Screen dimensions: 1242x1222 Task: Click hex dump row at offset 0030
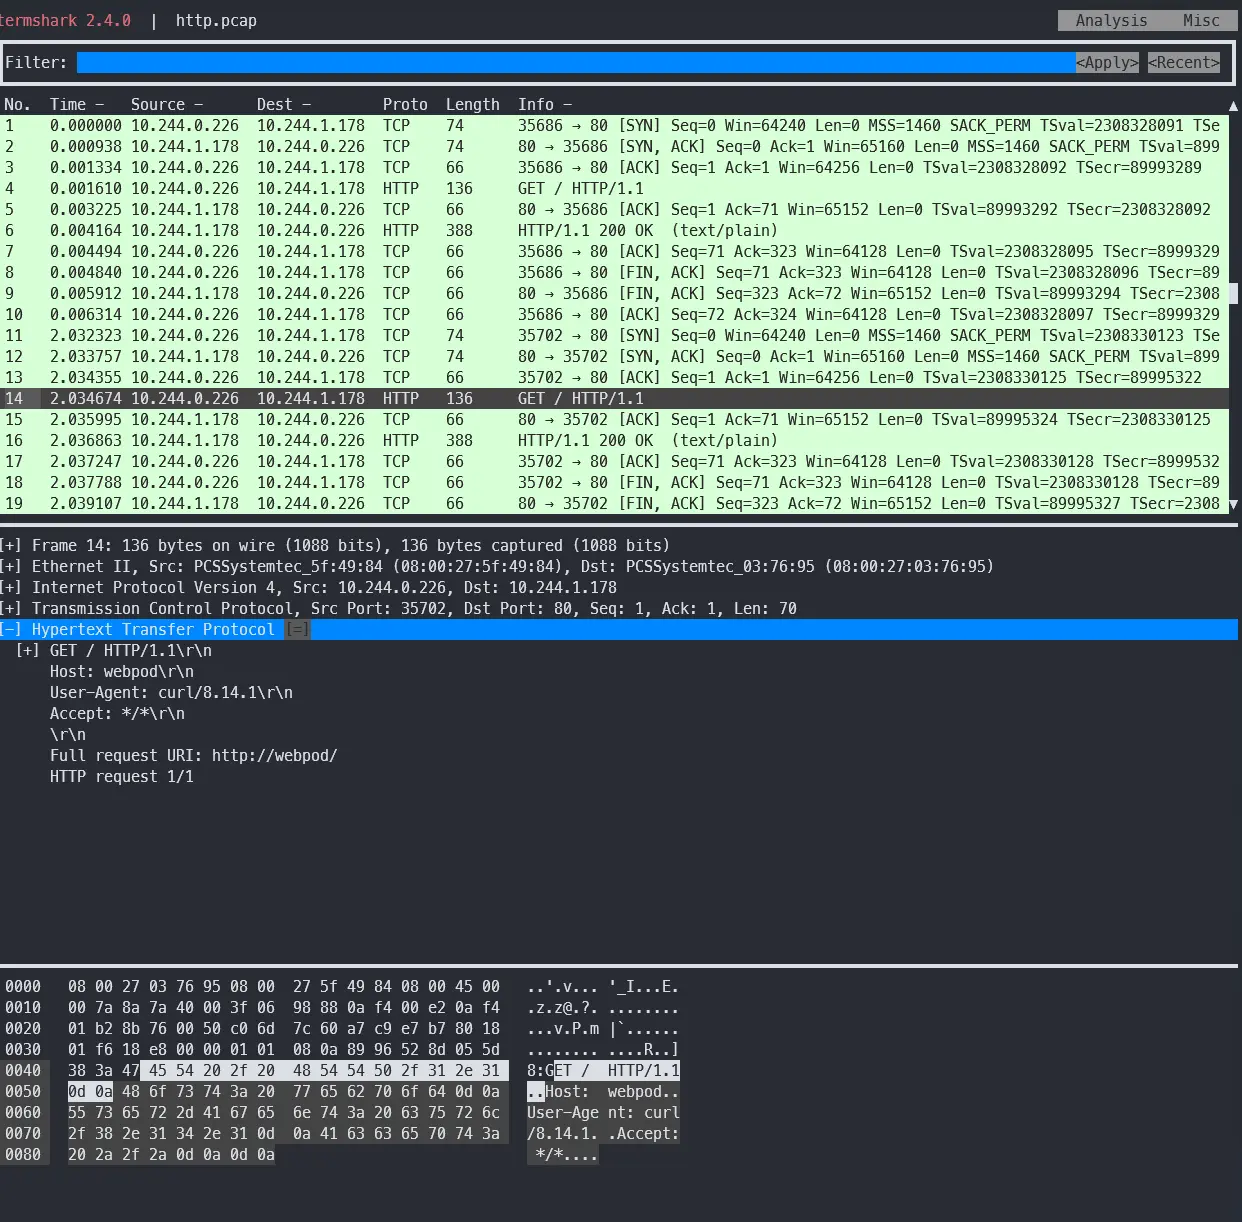[341, 1049]
